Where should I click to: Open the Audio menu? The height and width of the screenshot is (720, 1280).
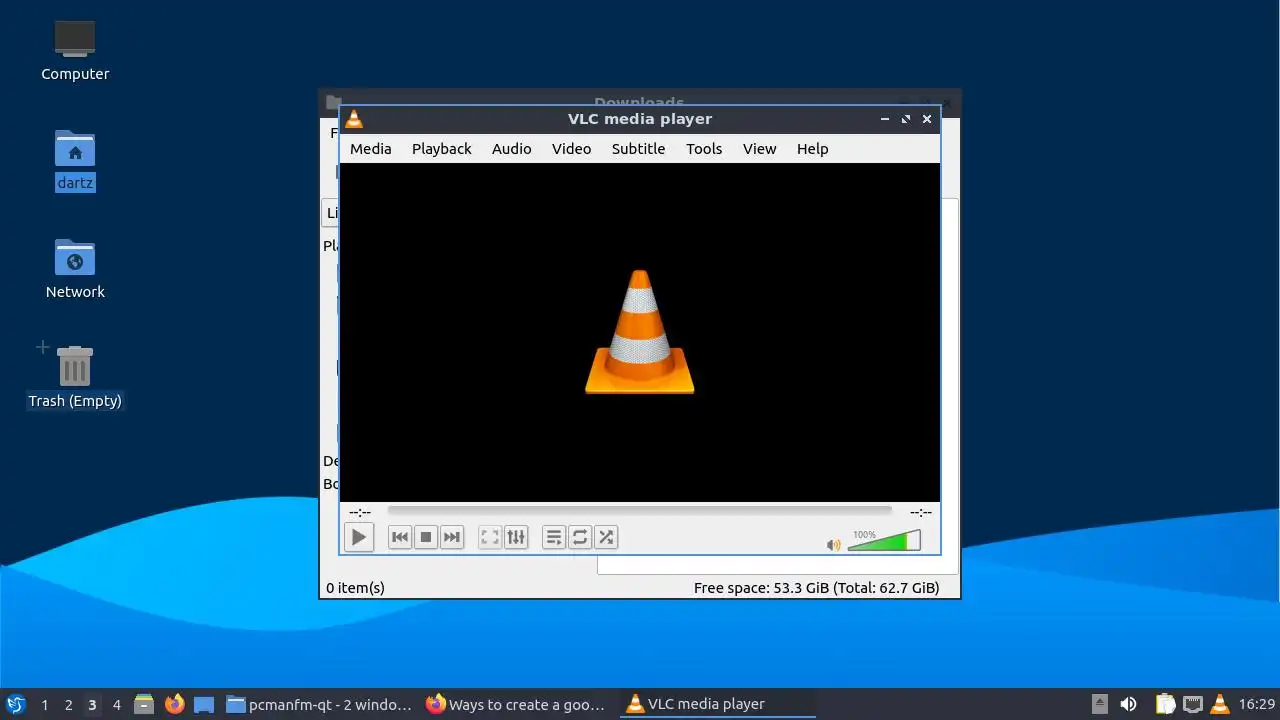coord(511,148)
